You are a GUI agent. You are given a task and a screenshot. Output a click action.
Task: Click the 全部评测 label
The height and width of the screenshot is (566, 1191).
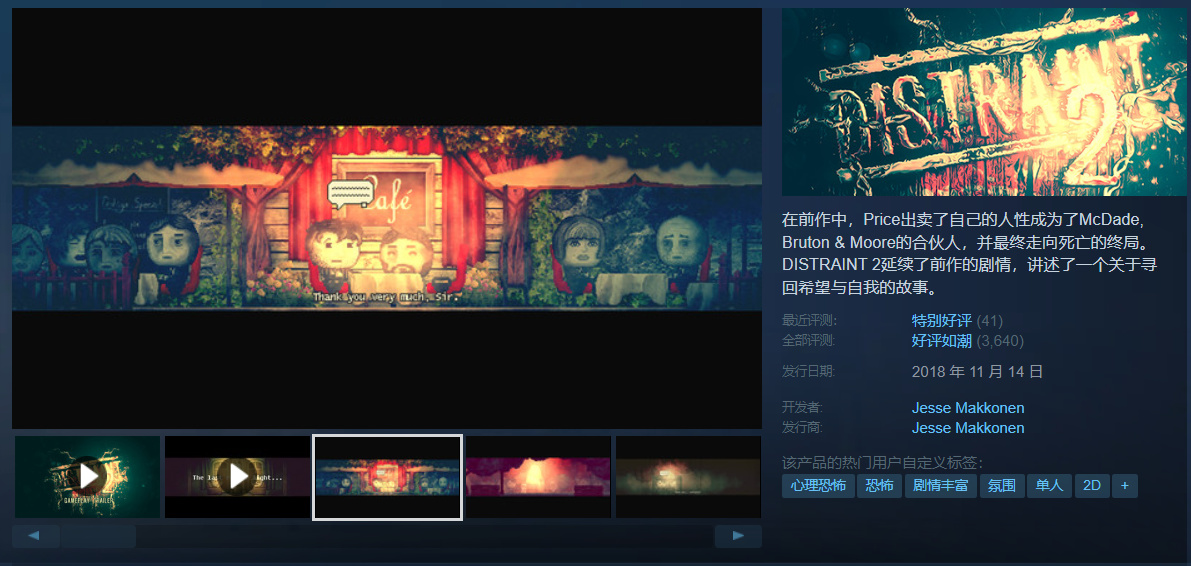click(809, 341)
